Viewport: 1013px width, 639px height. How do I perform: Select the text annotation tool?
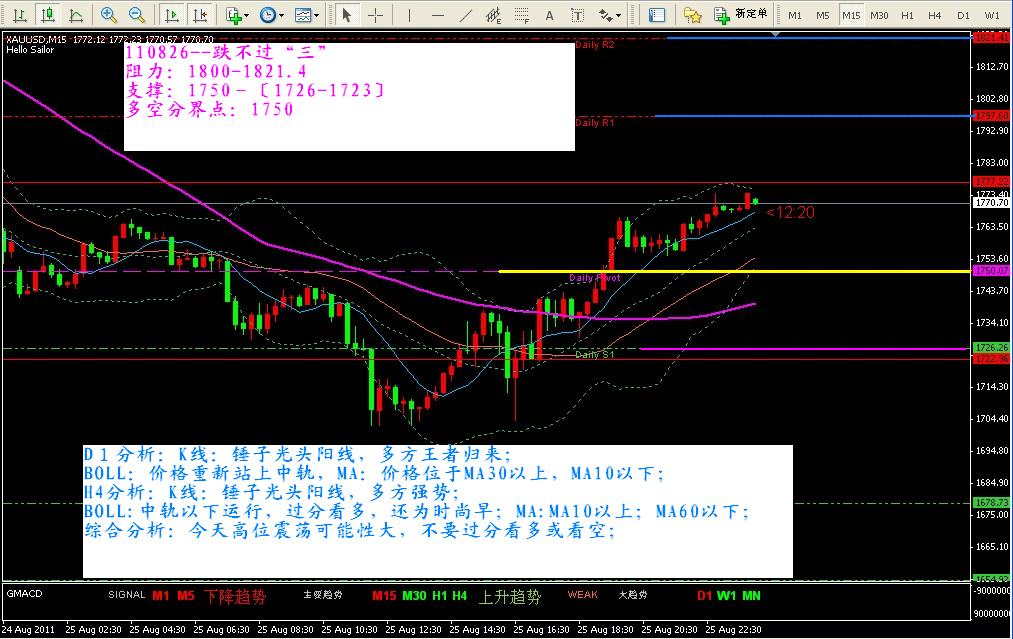550,15
